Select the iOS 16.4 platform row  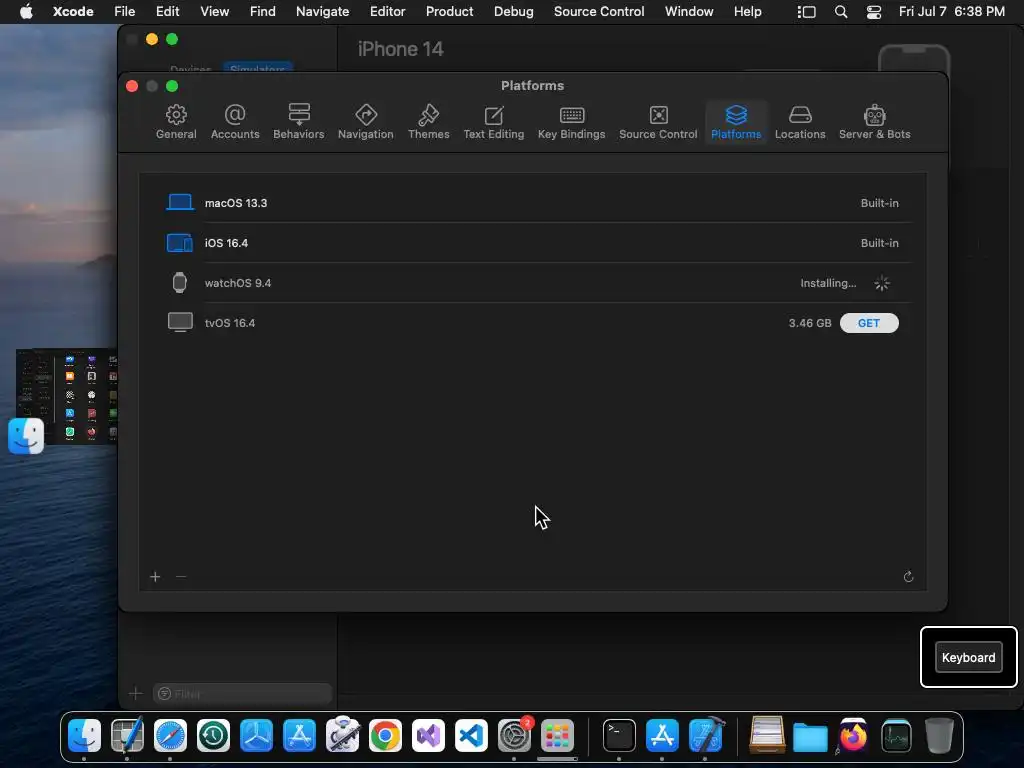[x=532, y=243]
